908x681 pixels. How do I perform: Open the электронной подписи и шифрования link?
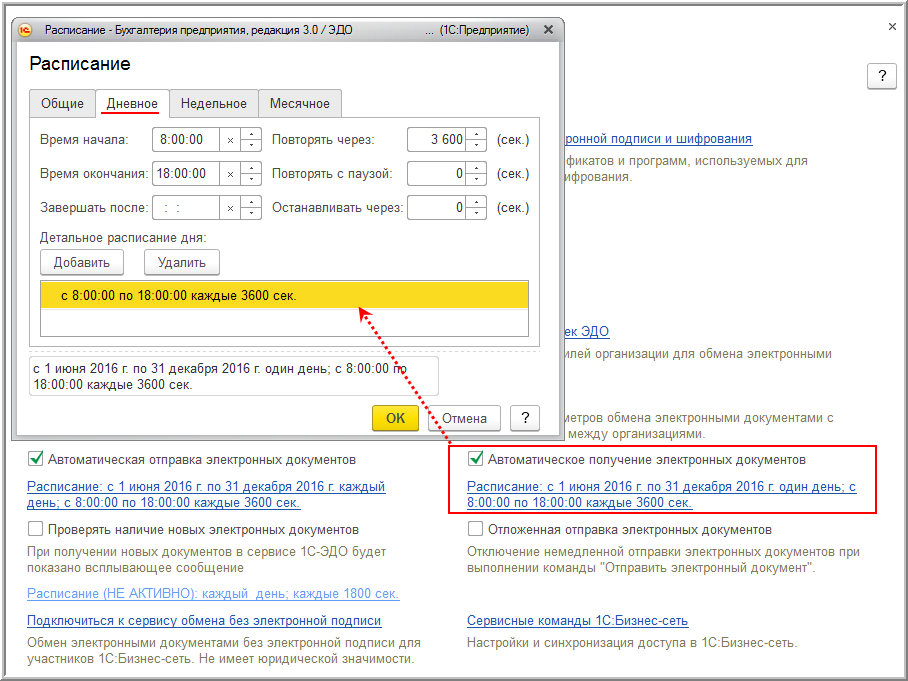(658, 139)
